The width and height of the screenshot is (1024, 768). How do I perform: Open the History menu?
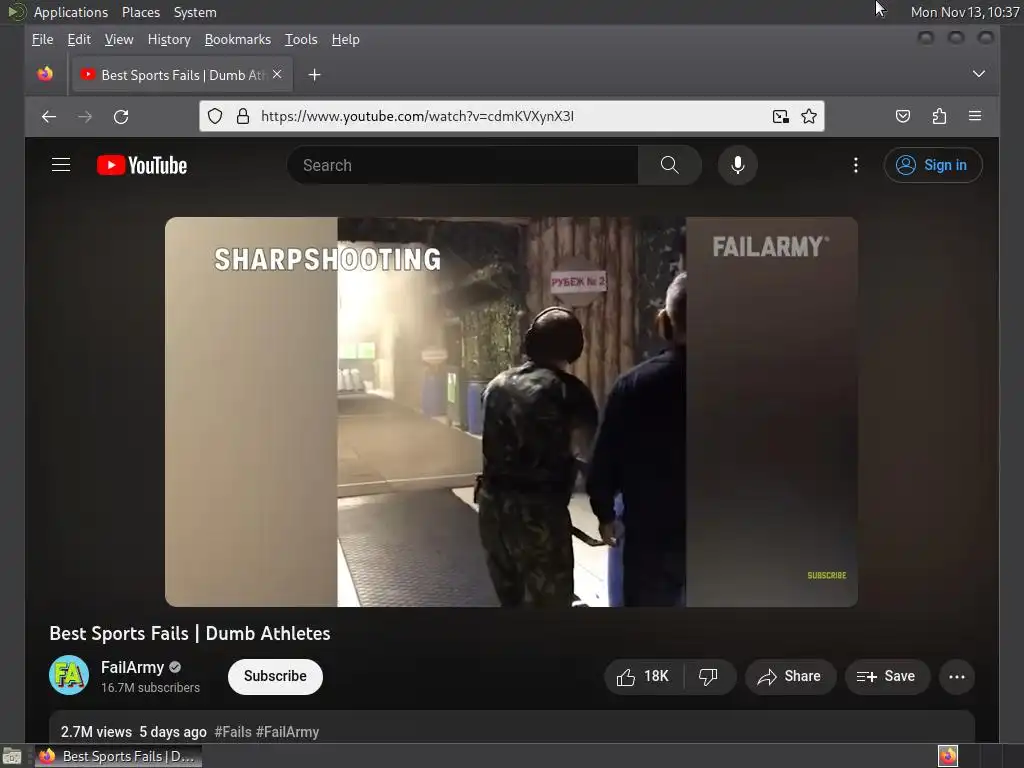coord(169,39)
